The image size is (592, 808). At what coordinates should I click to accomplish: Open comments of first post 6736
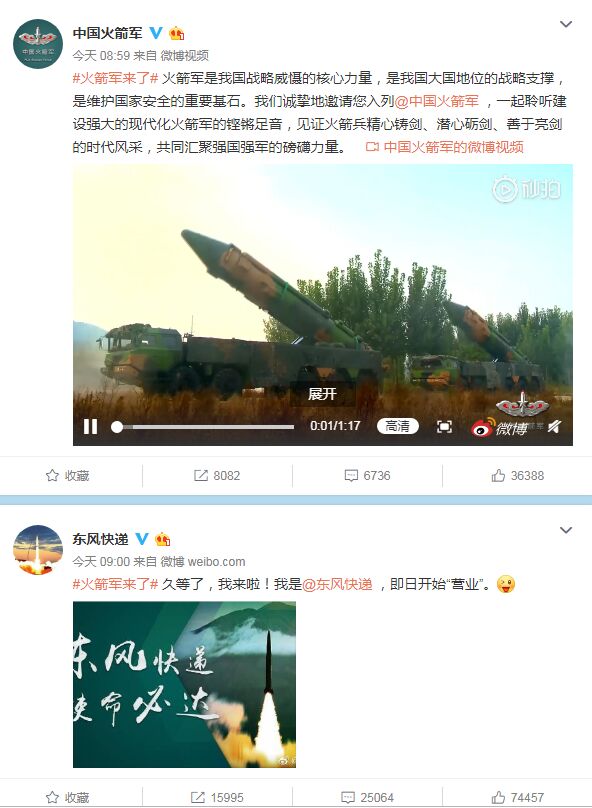(367, 475)
